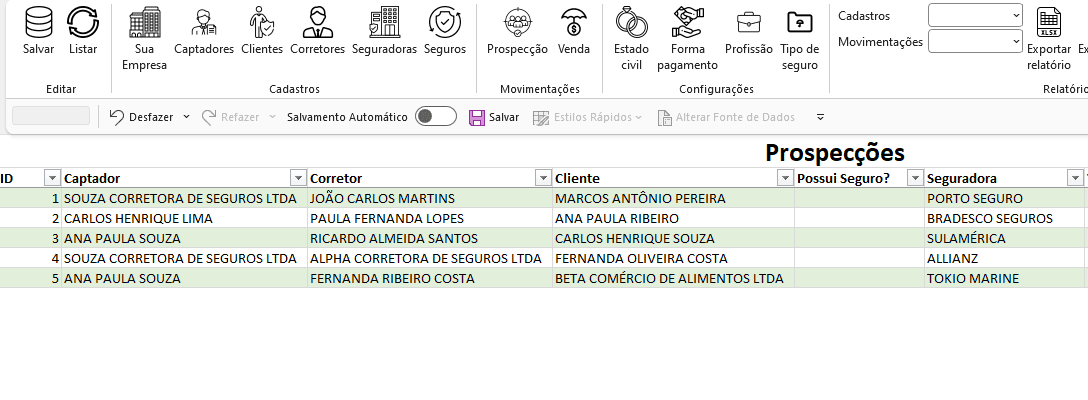Click Exportar relatório XLSX icon

1048,22
